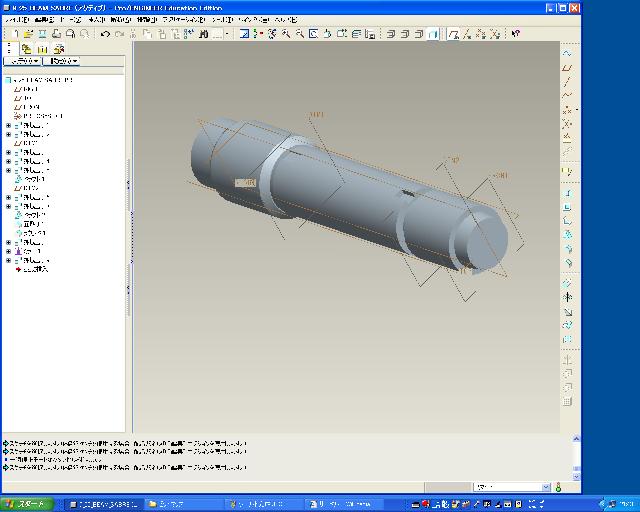Click the Undo arrow in the toolbar

click(105, 33)
